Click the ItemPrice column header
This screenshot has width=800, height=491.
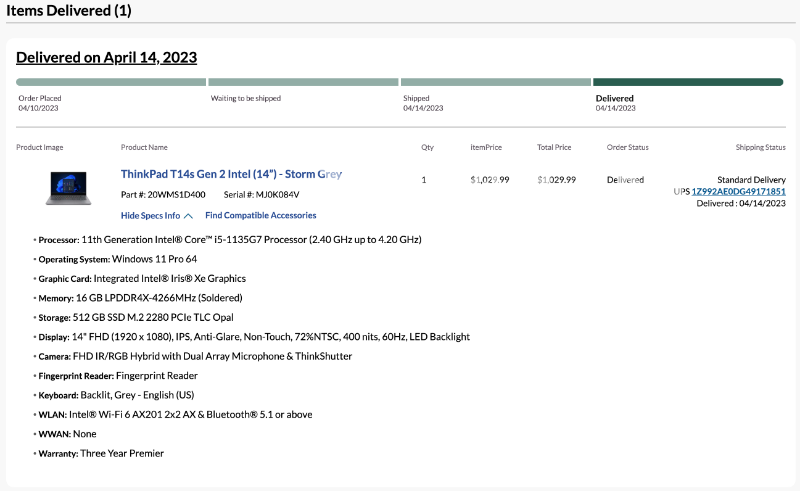(486, 148)
